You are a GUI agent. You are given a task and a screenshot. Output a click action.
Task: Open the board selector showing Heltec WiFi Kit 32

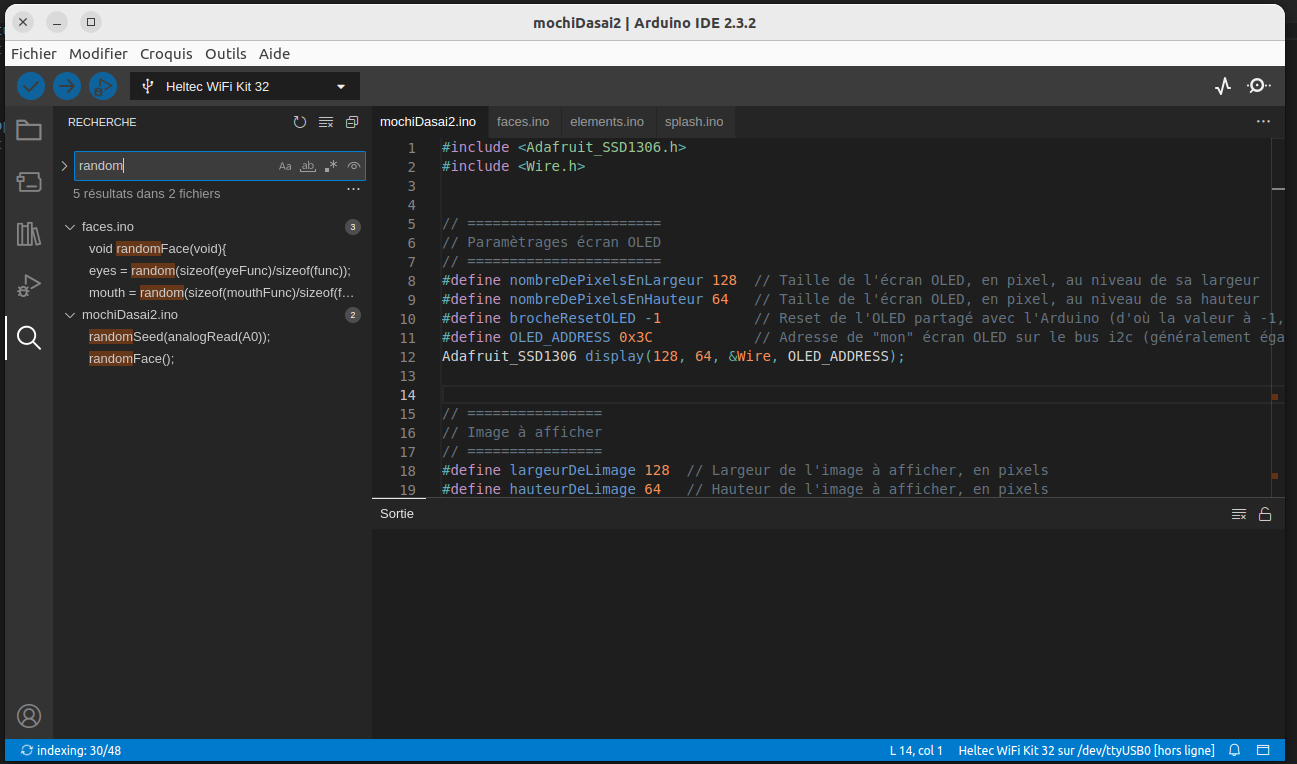point(244,86)
